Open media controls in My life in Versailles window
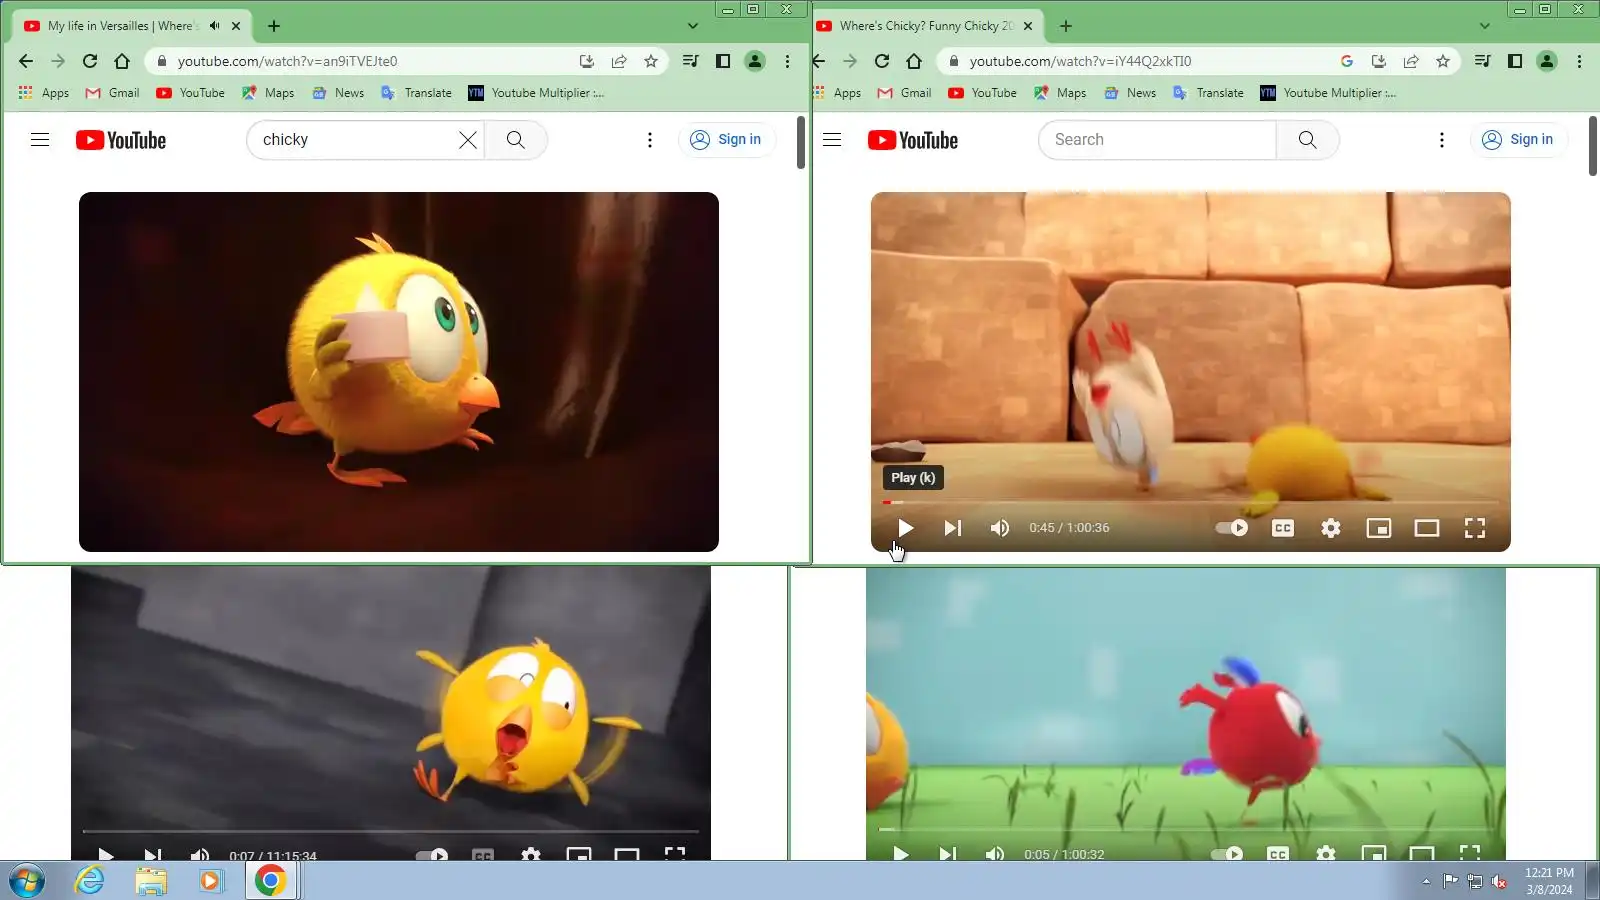The width and height of the screenshot is (1600, 900). 690,61
